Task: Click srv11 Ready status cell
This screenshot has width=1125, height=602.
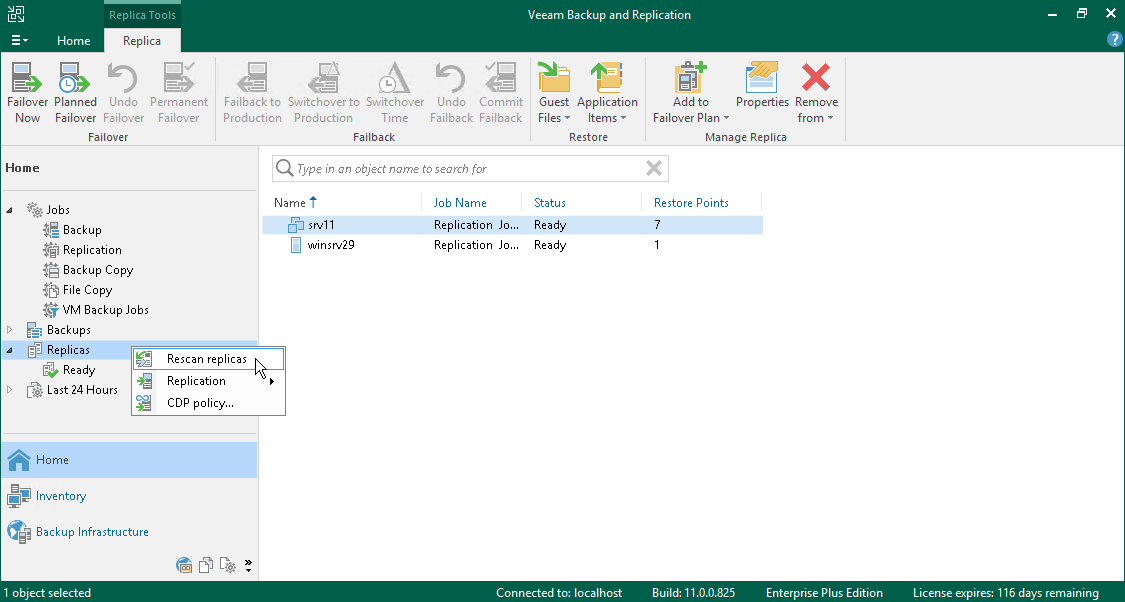Action: [550, 225]
